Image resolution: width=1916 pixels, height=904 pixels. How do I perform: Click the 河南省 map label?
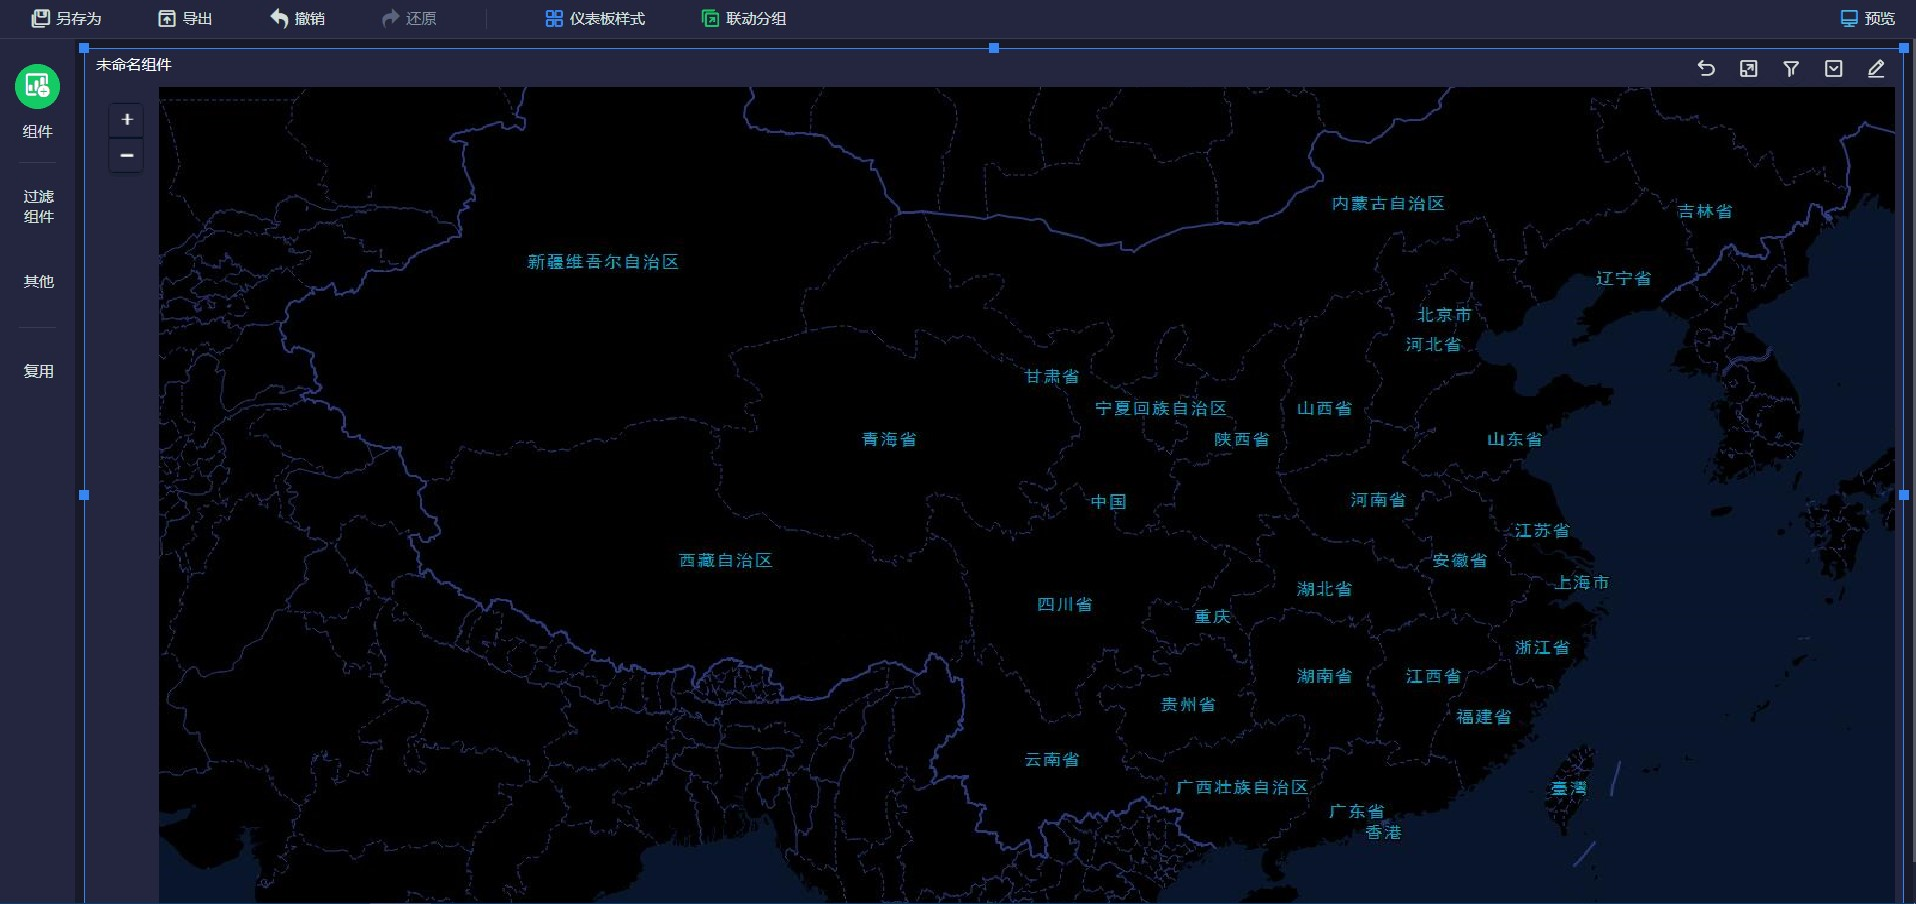coord(1378,500)
